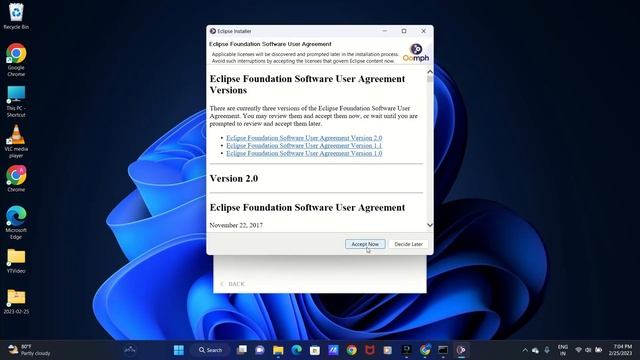Open the Chat (Teams) taskbar icon
This screenshot has width=640, height=360.
click(x=260, y=350)
